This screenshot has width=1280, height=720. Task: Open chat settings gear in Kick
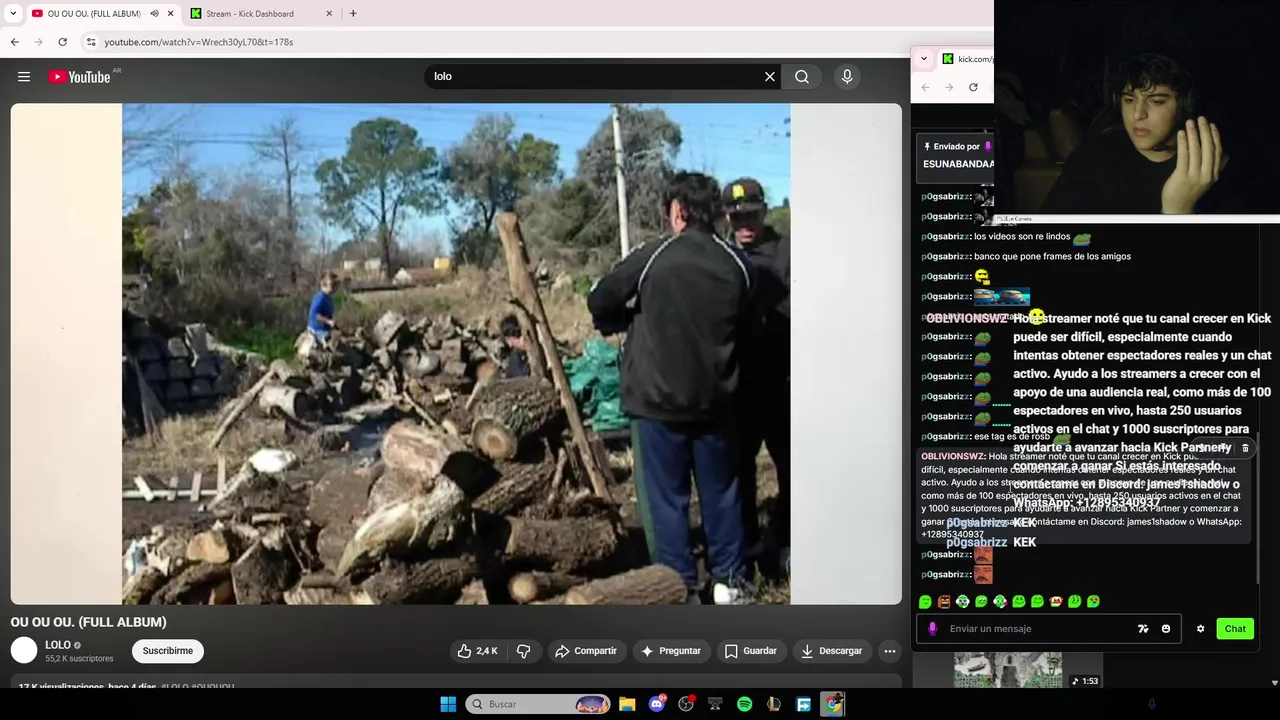click(1201, 629)
